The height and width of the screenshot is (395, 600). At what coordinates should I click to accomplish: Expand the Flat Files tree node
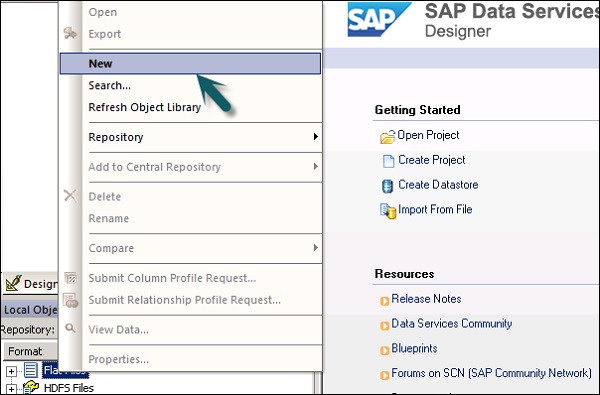pos(11,371)
